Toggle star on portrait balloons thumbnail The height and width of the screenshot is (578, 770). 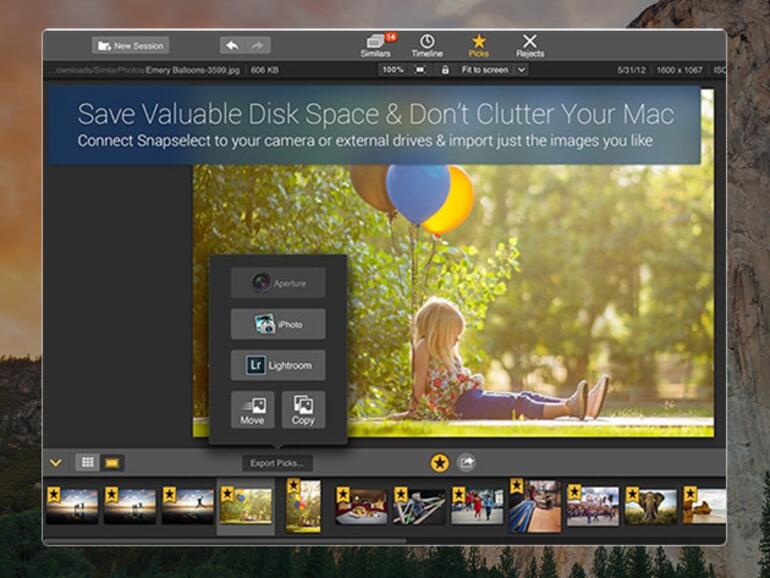293,486
